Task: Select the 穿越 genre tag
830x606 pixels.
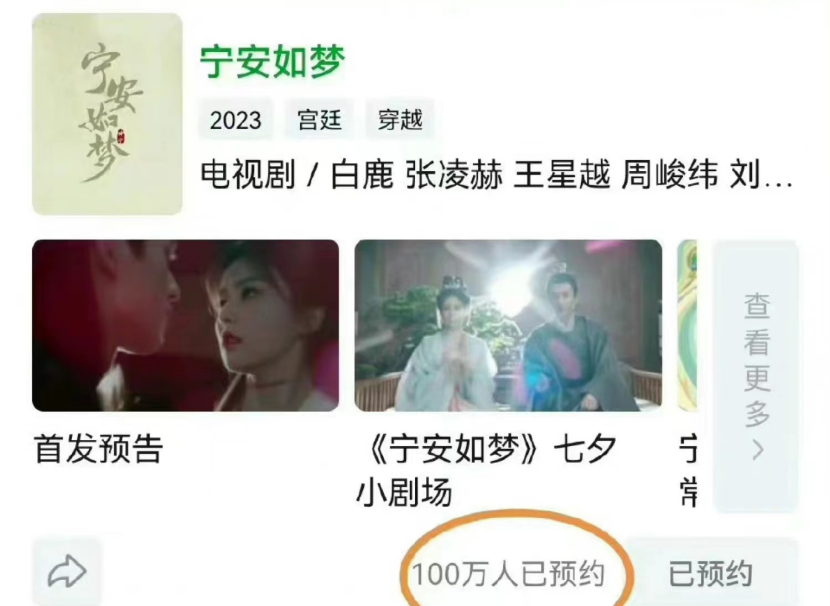Action: 400,120
